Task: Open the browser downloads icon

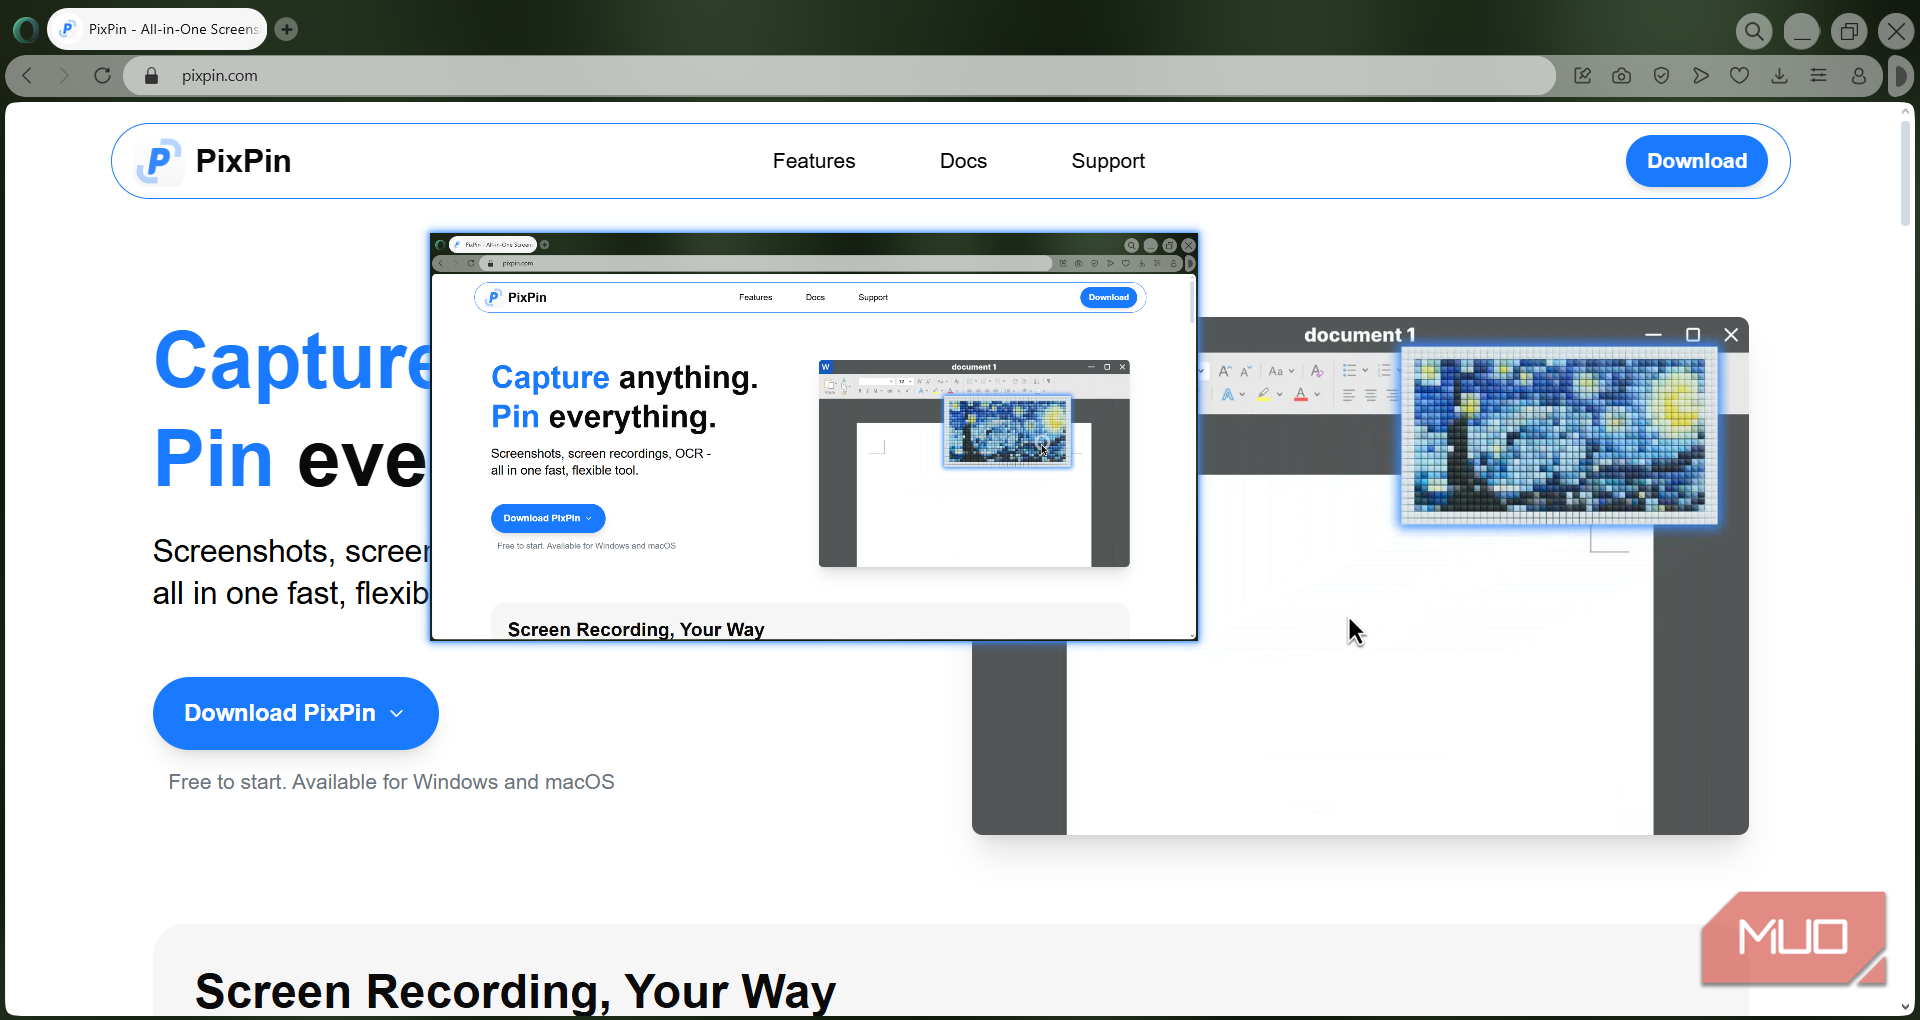Action: coord(1779,76)
